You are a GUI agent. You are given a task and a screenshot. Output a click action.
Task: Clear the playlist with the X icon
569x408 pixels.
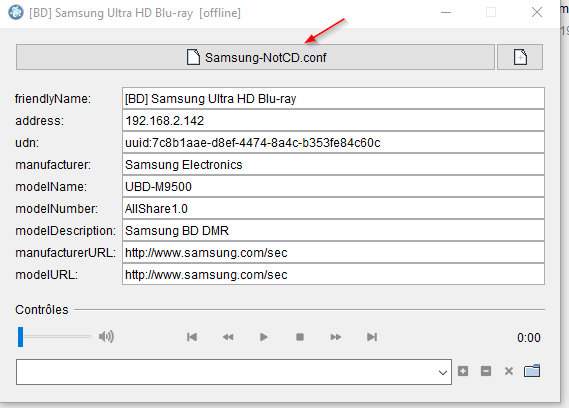[509, 371]
